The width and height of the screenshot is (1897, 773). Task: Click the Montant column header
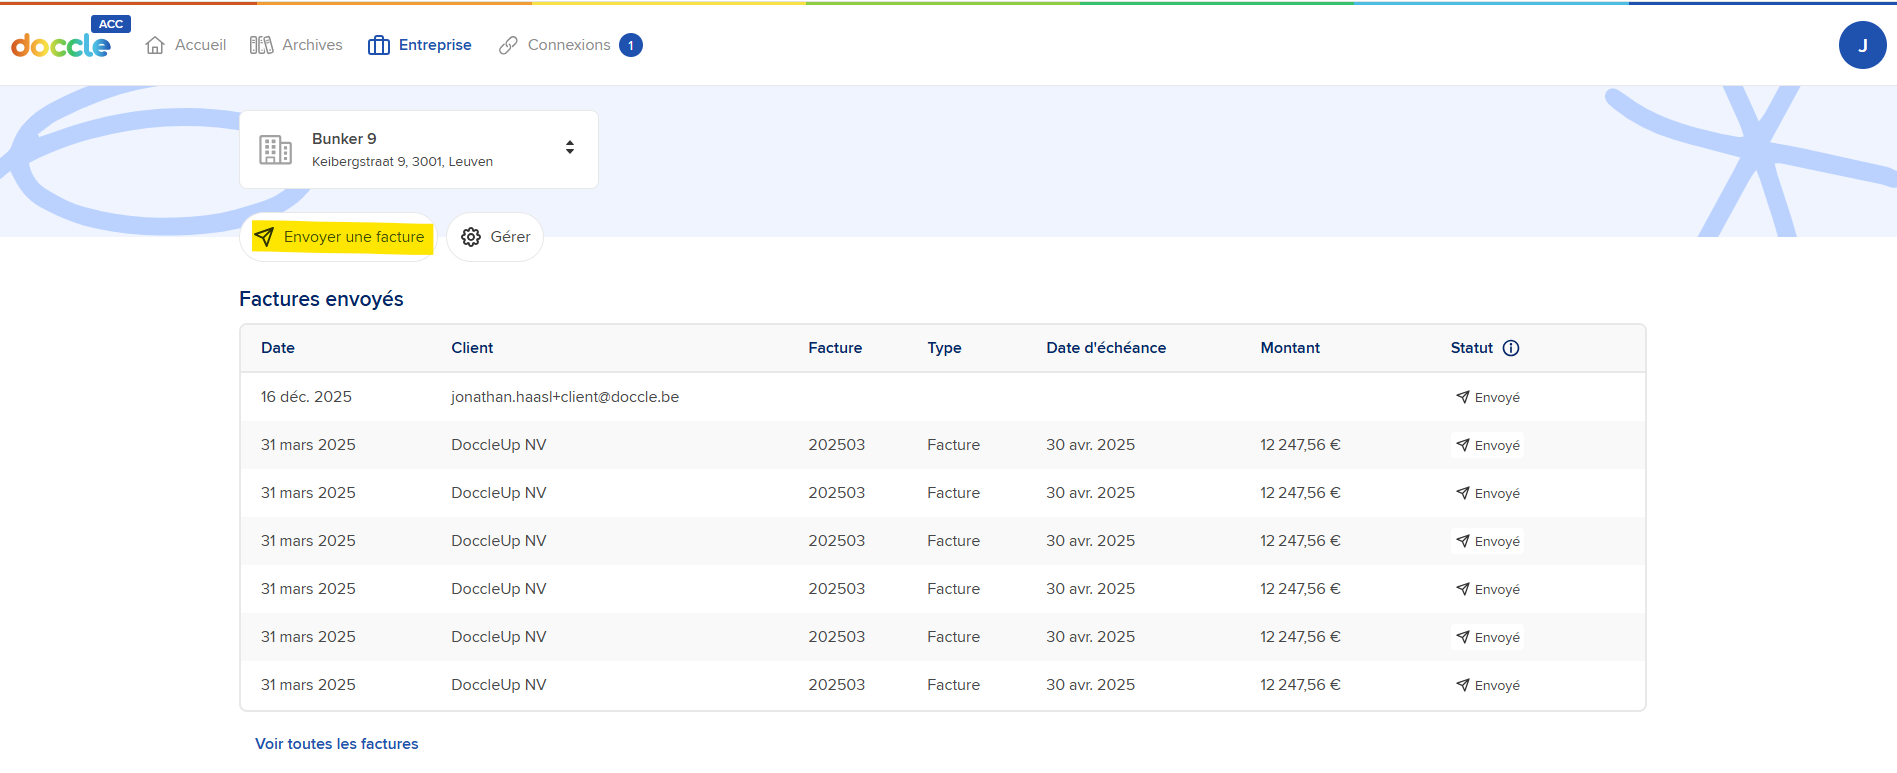pyautogui.click(x=1289, y=348)
